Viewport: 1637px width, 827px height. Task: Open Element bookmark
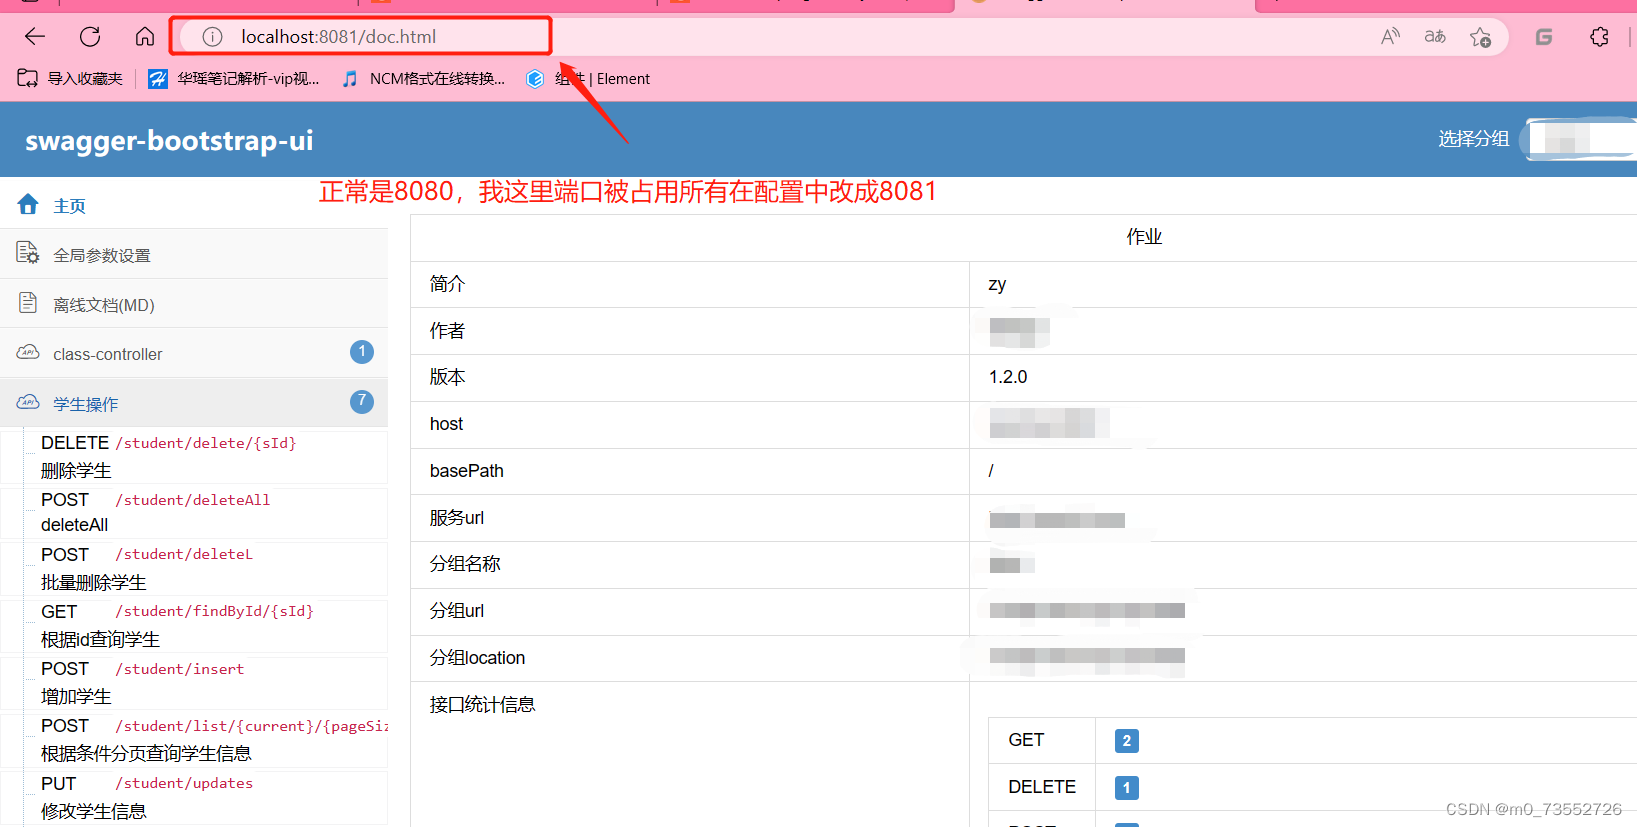pos(588,78)
